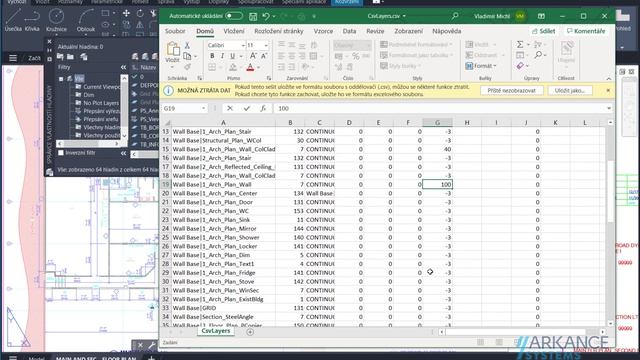Click the rectangle tool icon in AutoCAD ribbon

coord(105,13)
